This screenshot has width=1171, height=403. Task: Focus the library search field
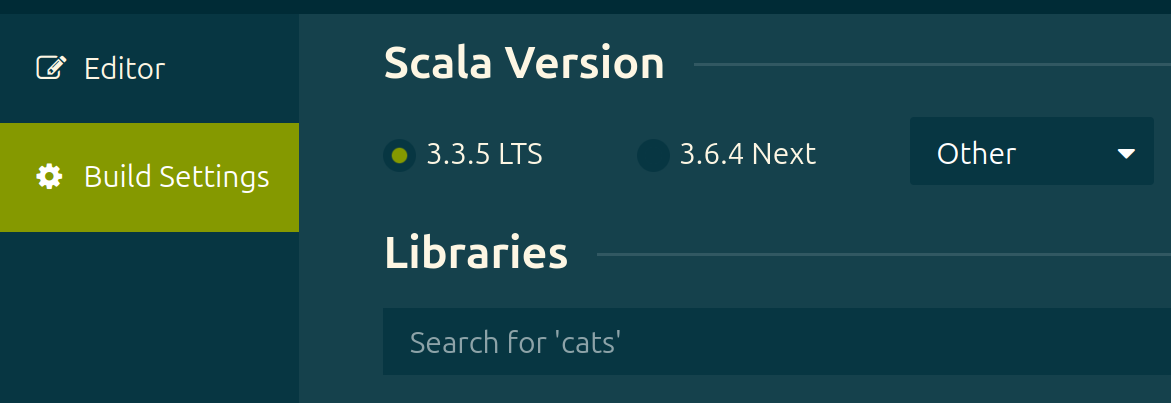pyautogui.click(x=777, y=342)
